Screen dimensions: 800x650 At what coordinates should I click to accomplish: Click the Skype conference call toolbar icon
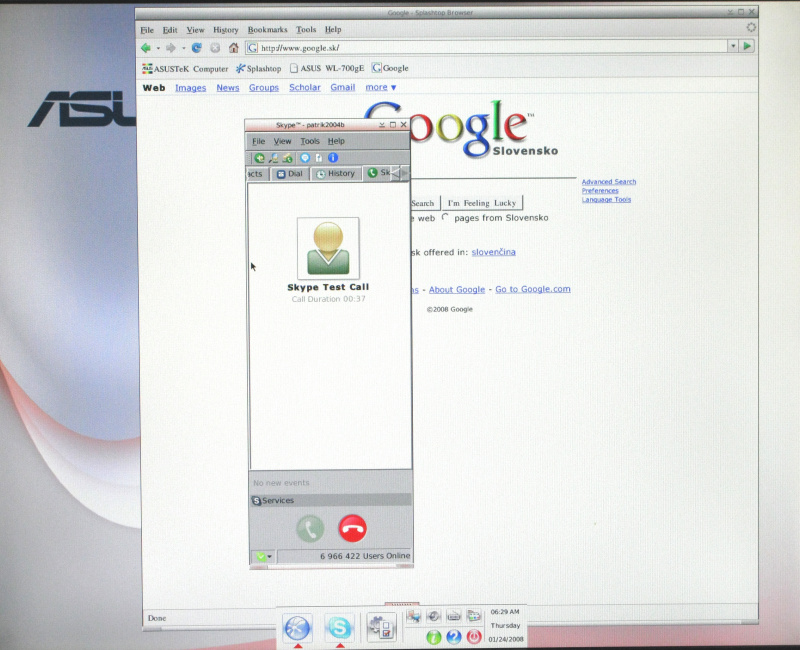click(288, 158)
